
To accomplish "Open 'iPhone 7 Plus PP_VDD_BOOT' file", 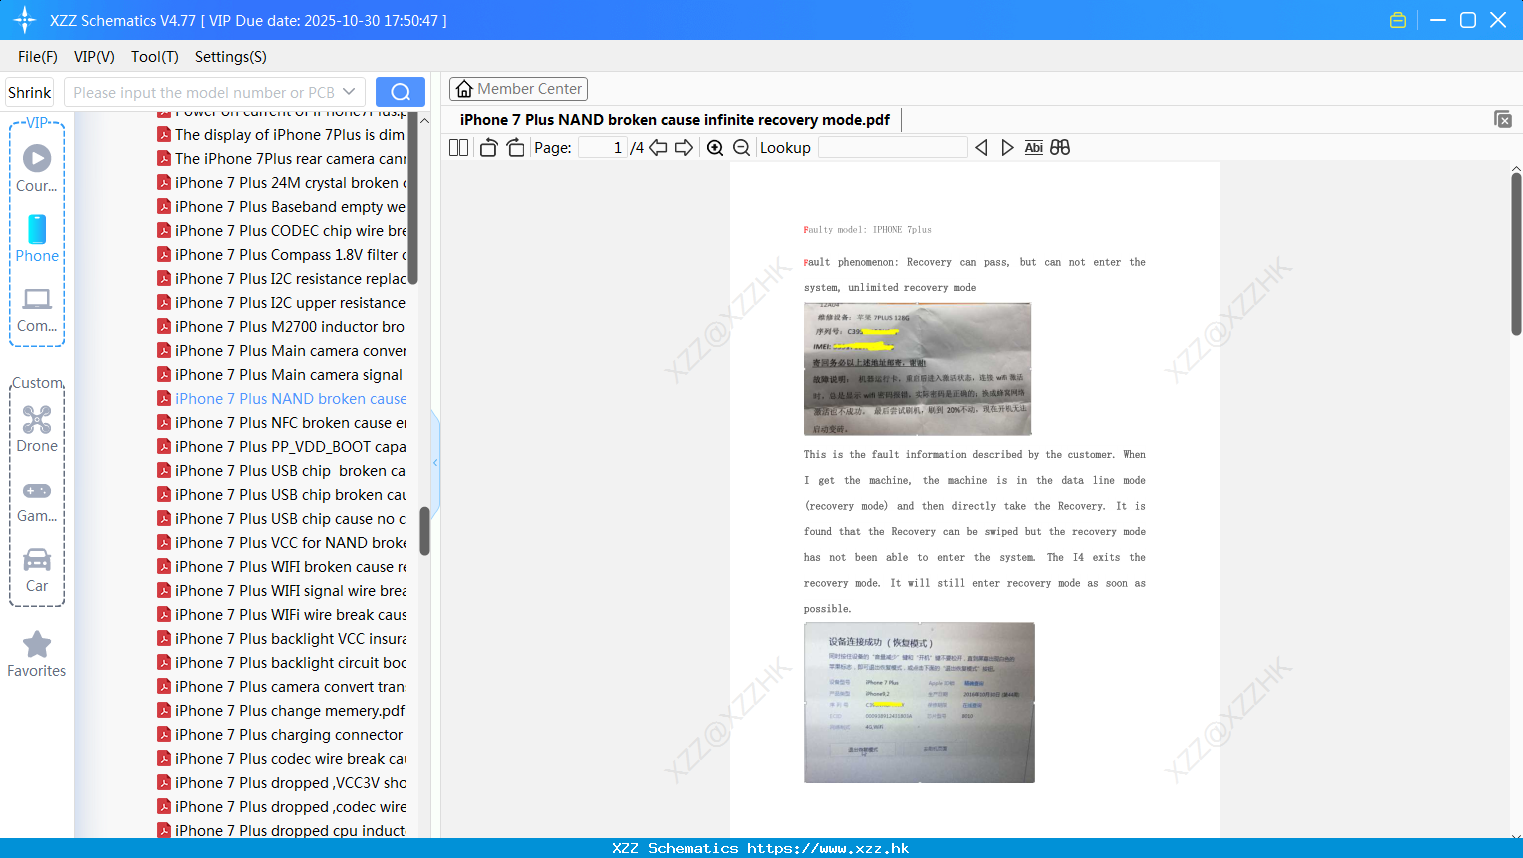I will click(281, 447).
